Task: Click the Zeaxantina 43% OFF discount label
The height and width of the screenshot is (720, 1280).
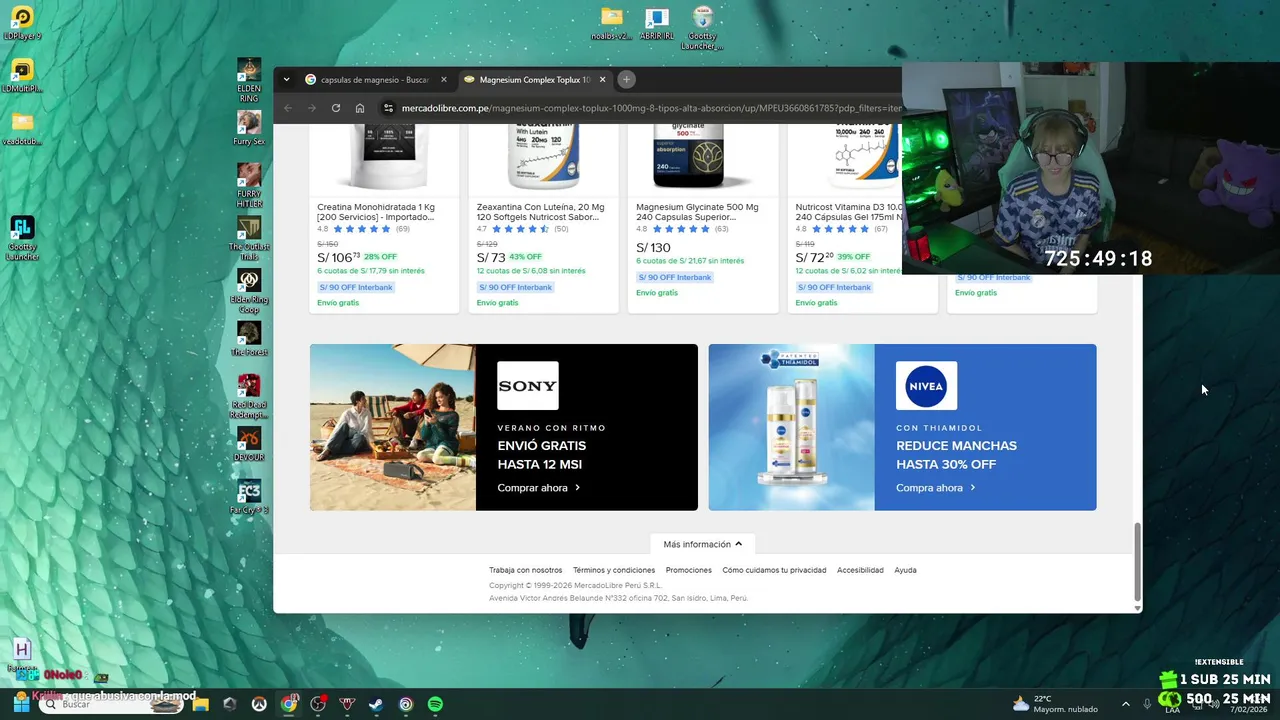Action: [x=525, y=257]
